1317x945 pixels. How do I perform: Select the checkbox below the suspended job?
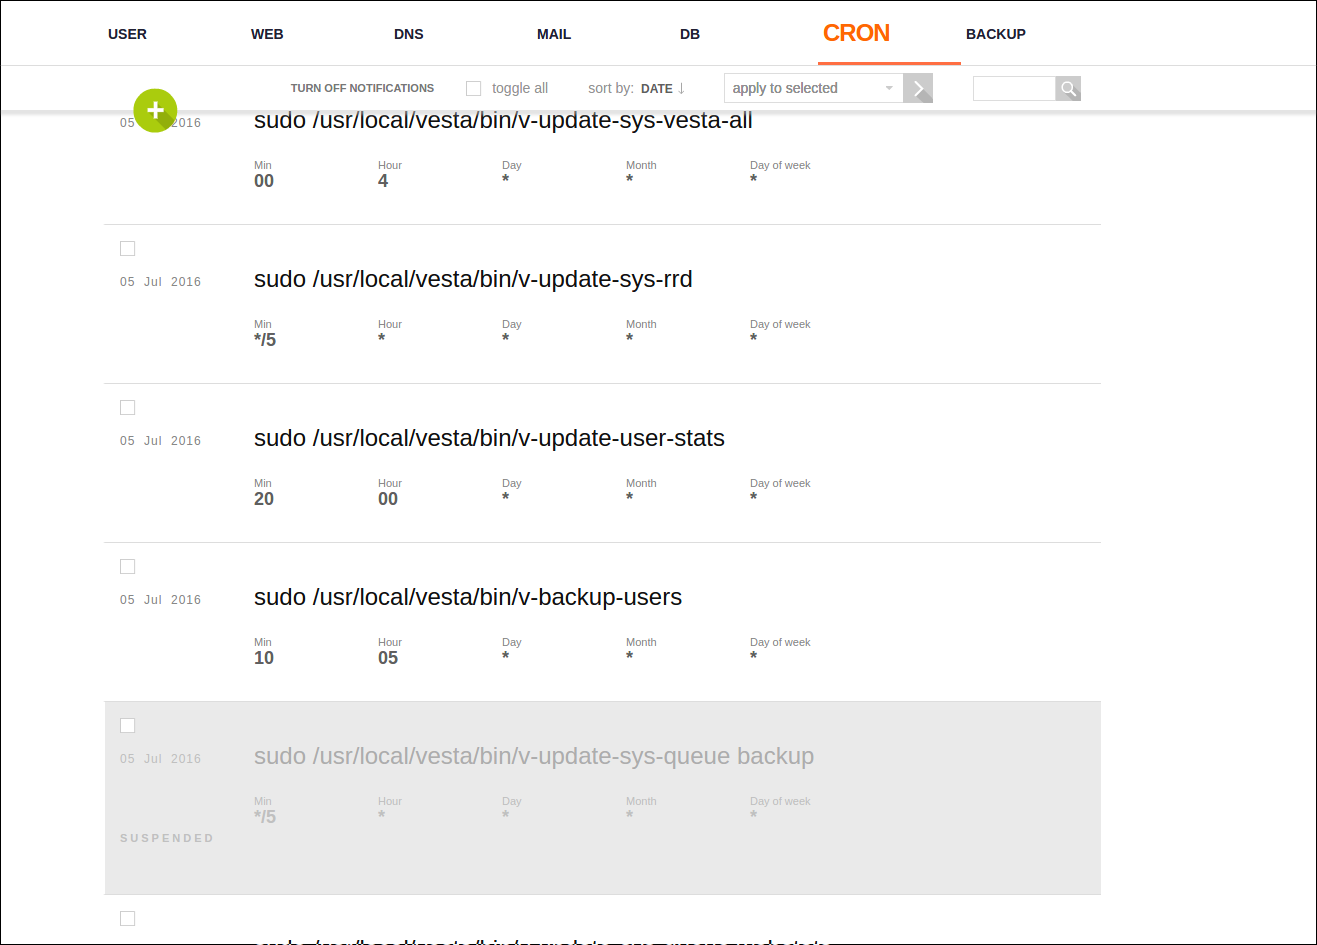pyautogui.click(x=127, y=918)
